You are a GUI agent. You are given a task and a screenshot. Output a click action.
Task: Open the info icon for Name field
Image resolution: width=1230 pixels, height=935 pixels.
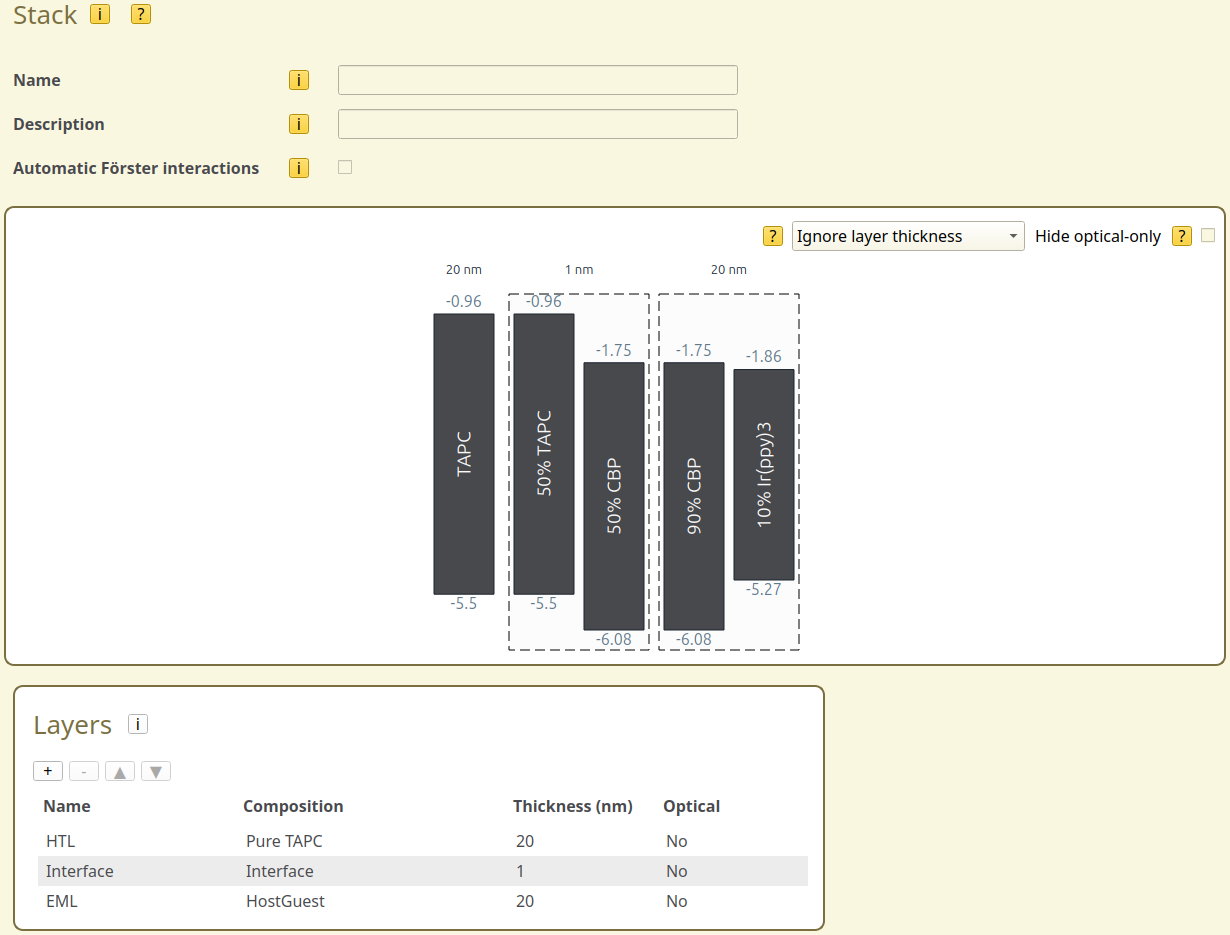pos(298,80)
